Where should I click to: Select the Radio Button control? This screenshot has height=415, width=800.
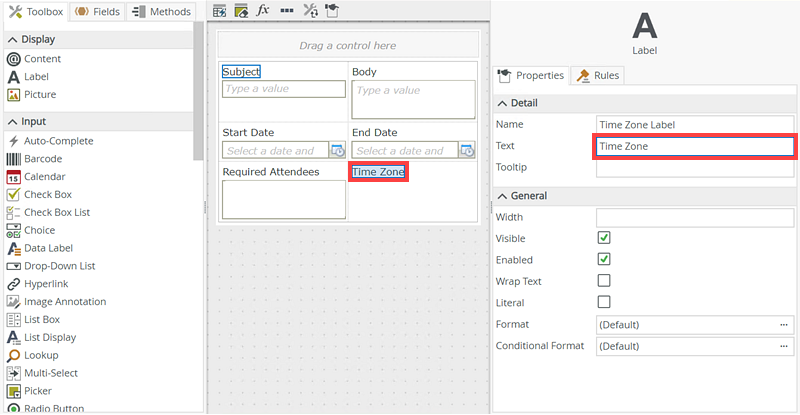(45, 408)
